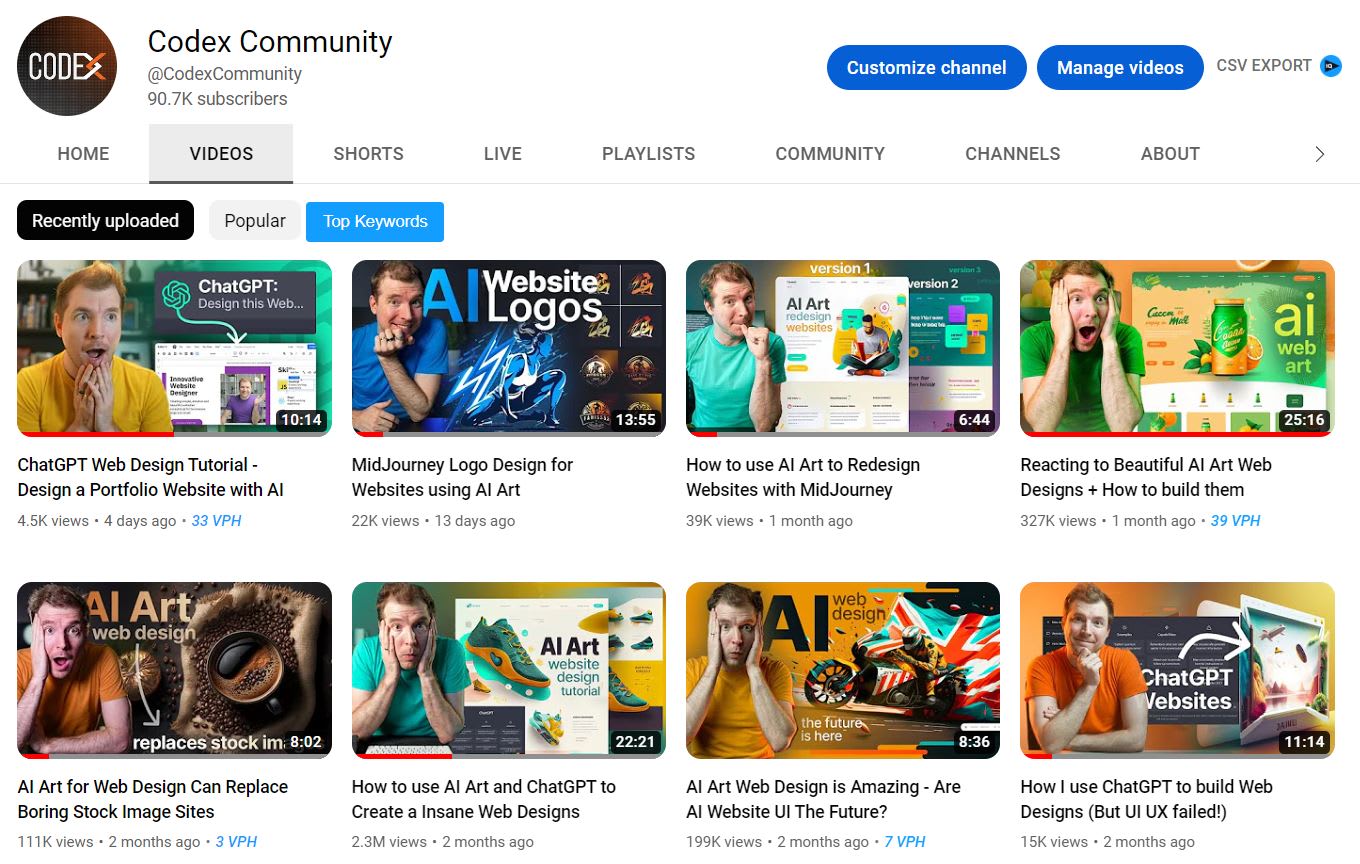The image size is (1360, 864).
Task: Open Insane Web Designs video thumbnail
Action: [509, 670]
